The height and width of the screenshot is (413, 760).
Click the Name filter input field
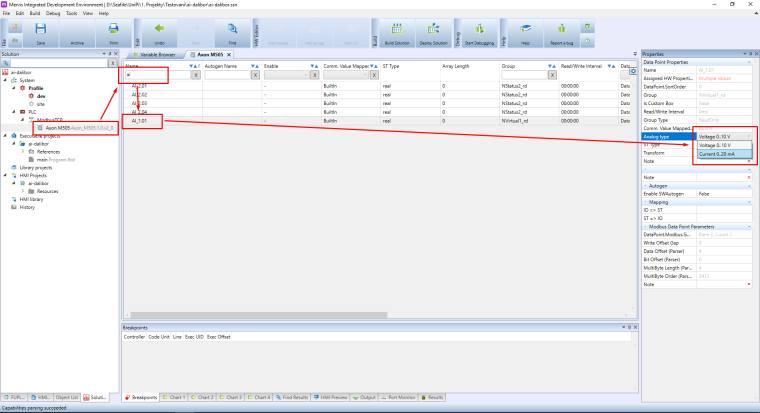[158, 75]
